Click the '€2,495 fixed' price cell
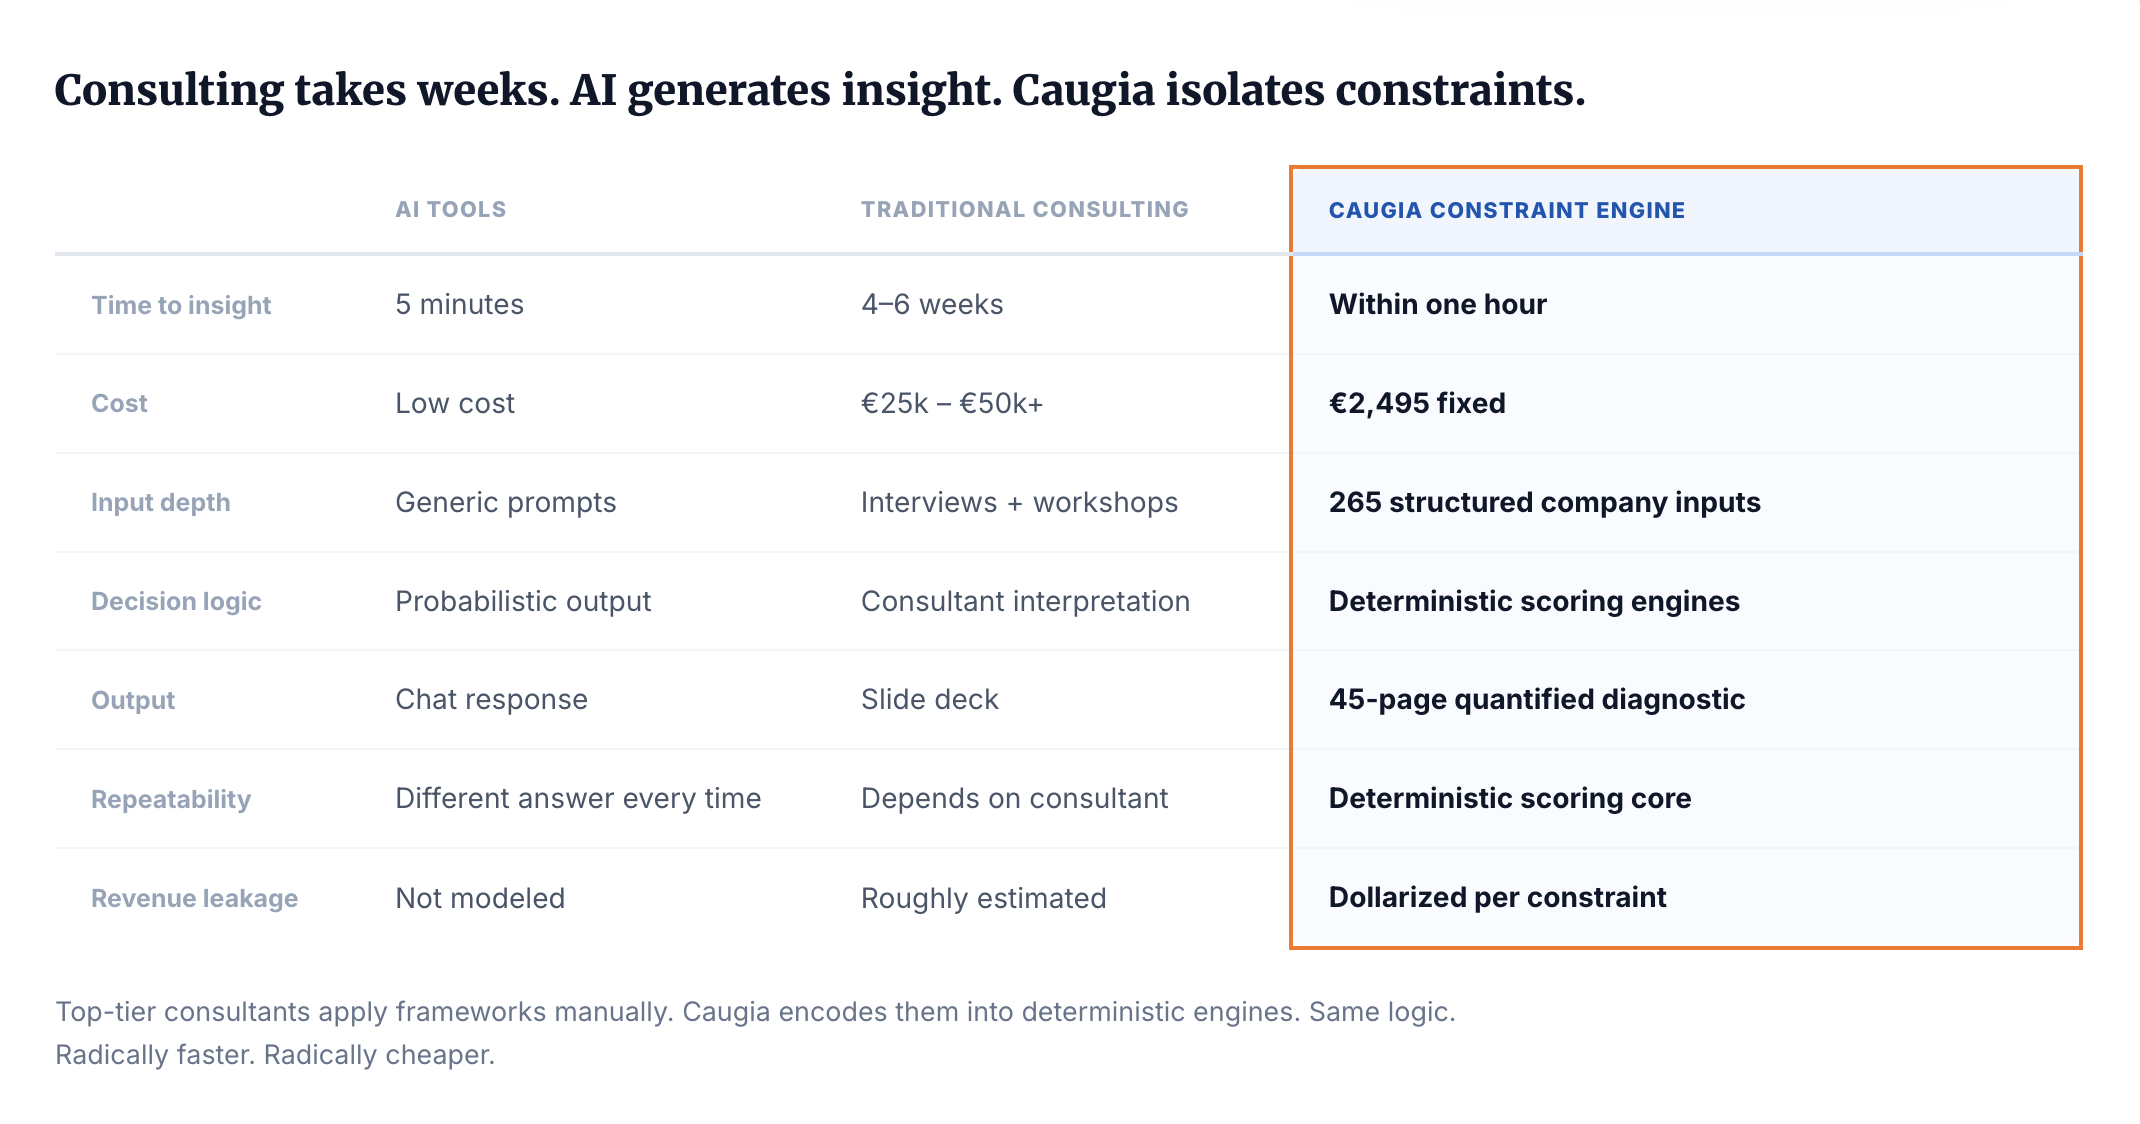 1416,404
